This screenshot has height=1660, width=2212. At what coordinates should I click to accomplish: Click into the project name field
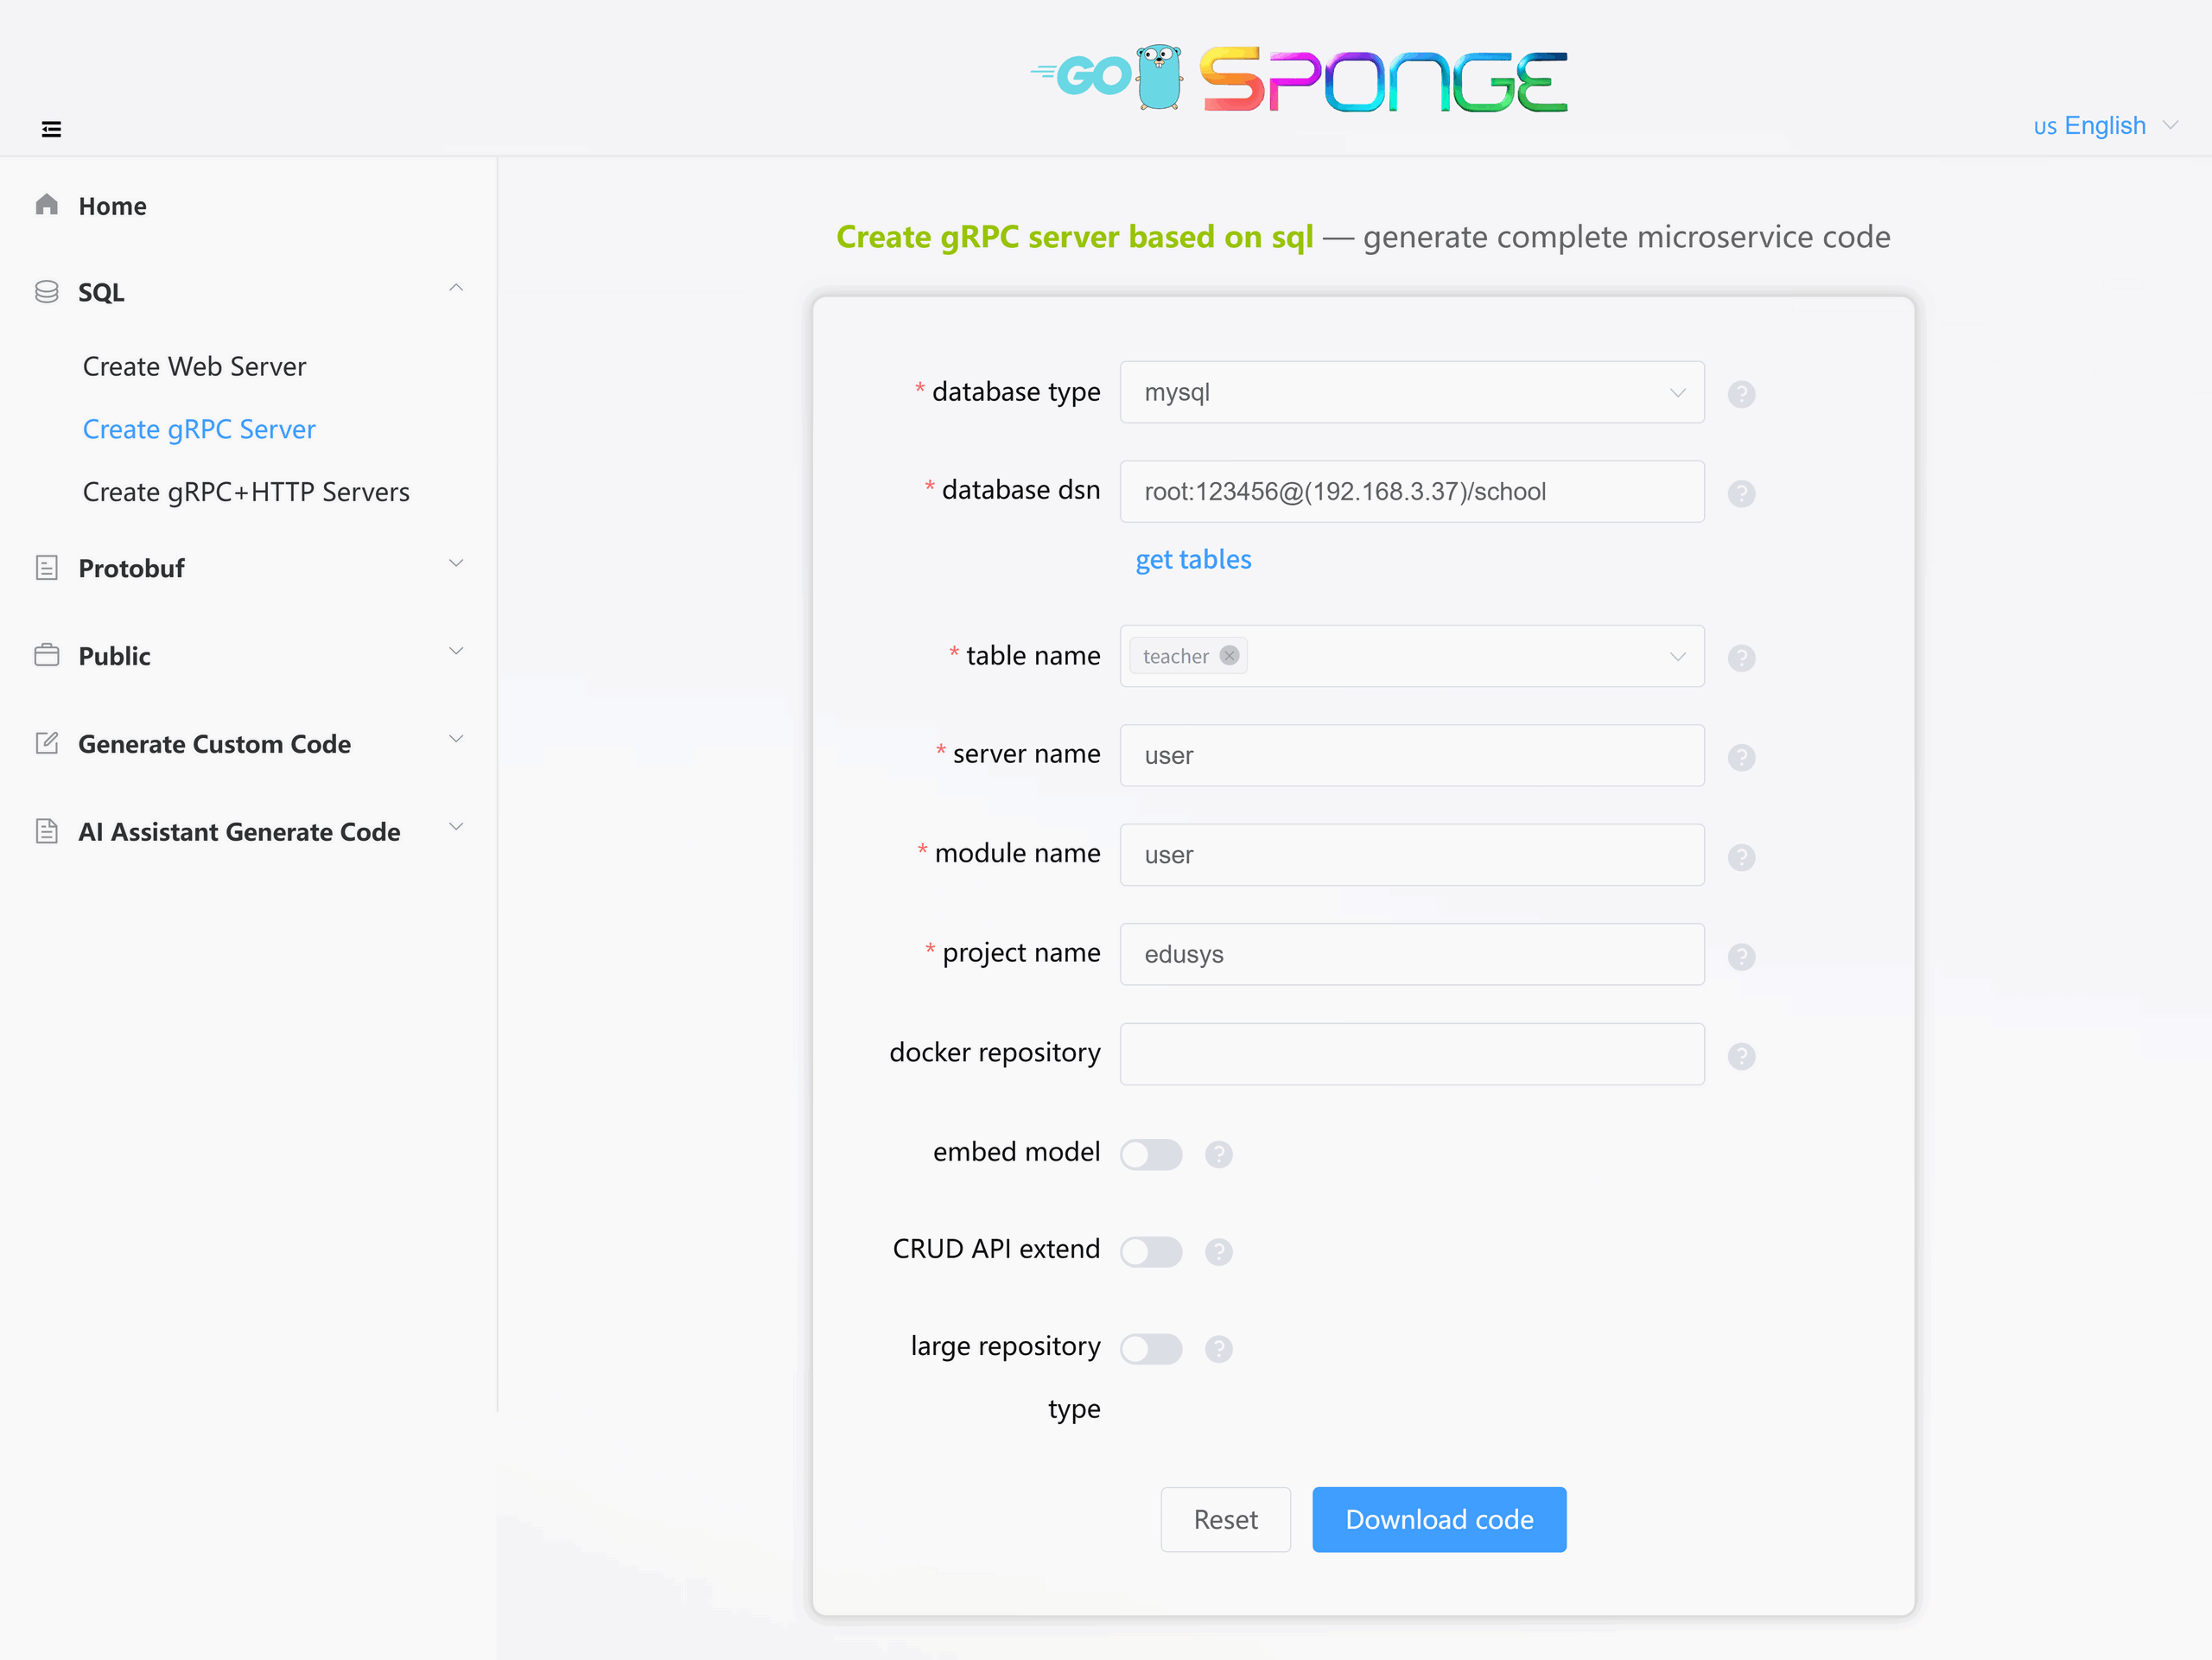click(x=1412, y=954)
